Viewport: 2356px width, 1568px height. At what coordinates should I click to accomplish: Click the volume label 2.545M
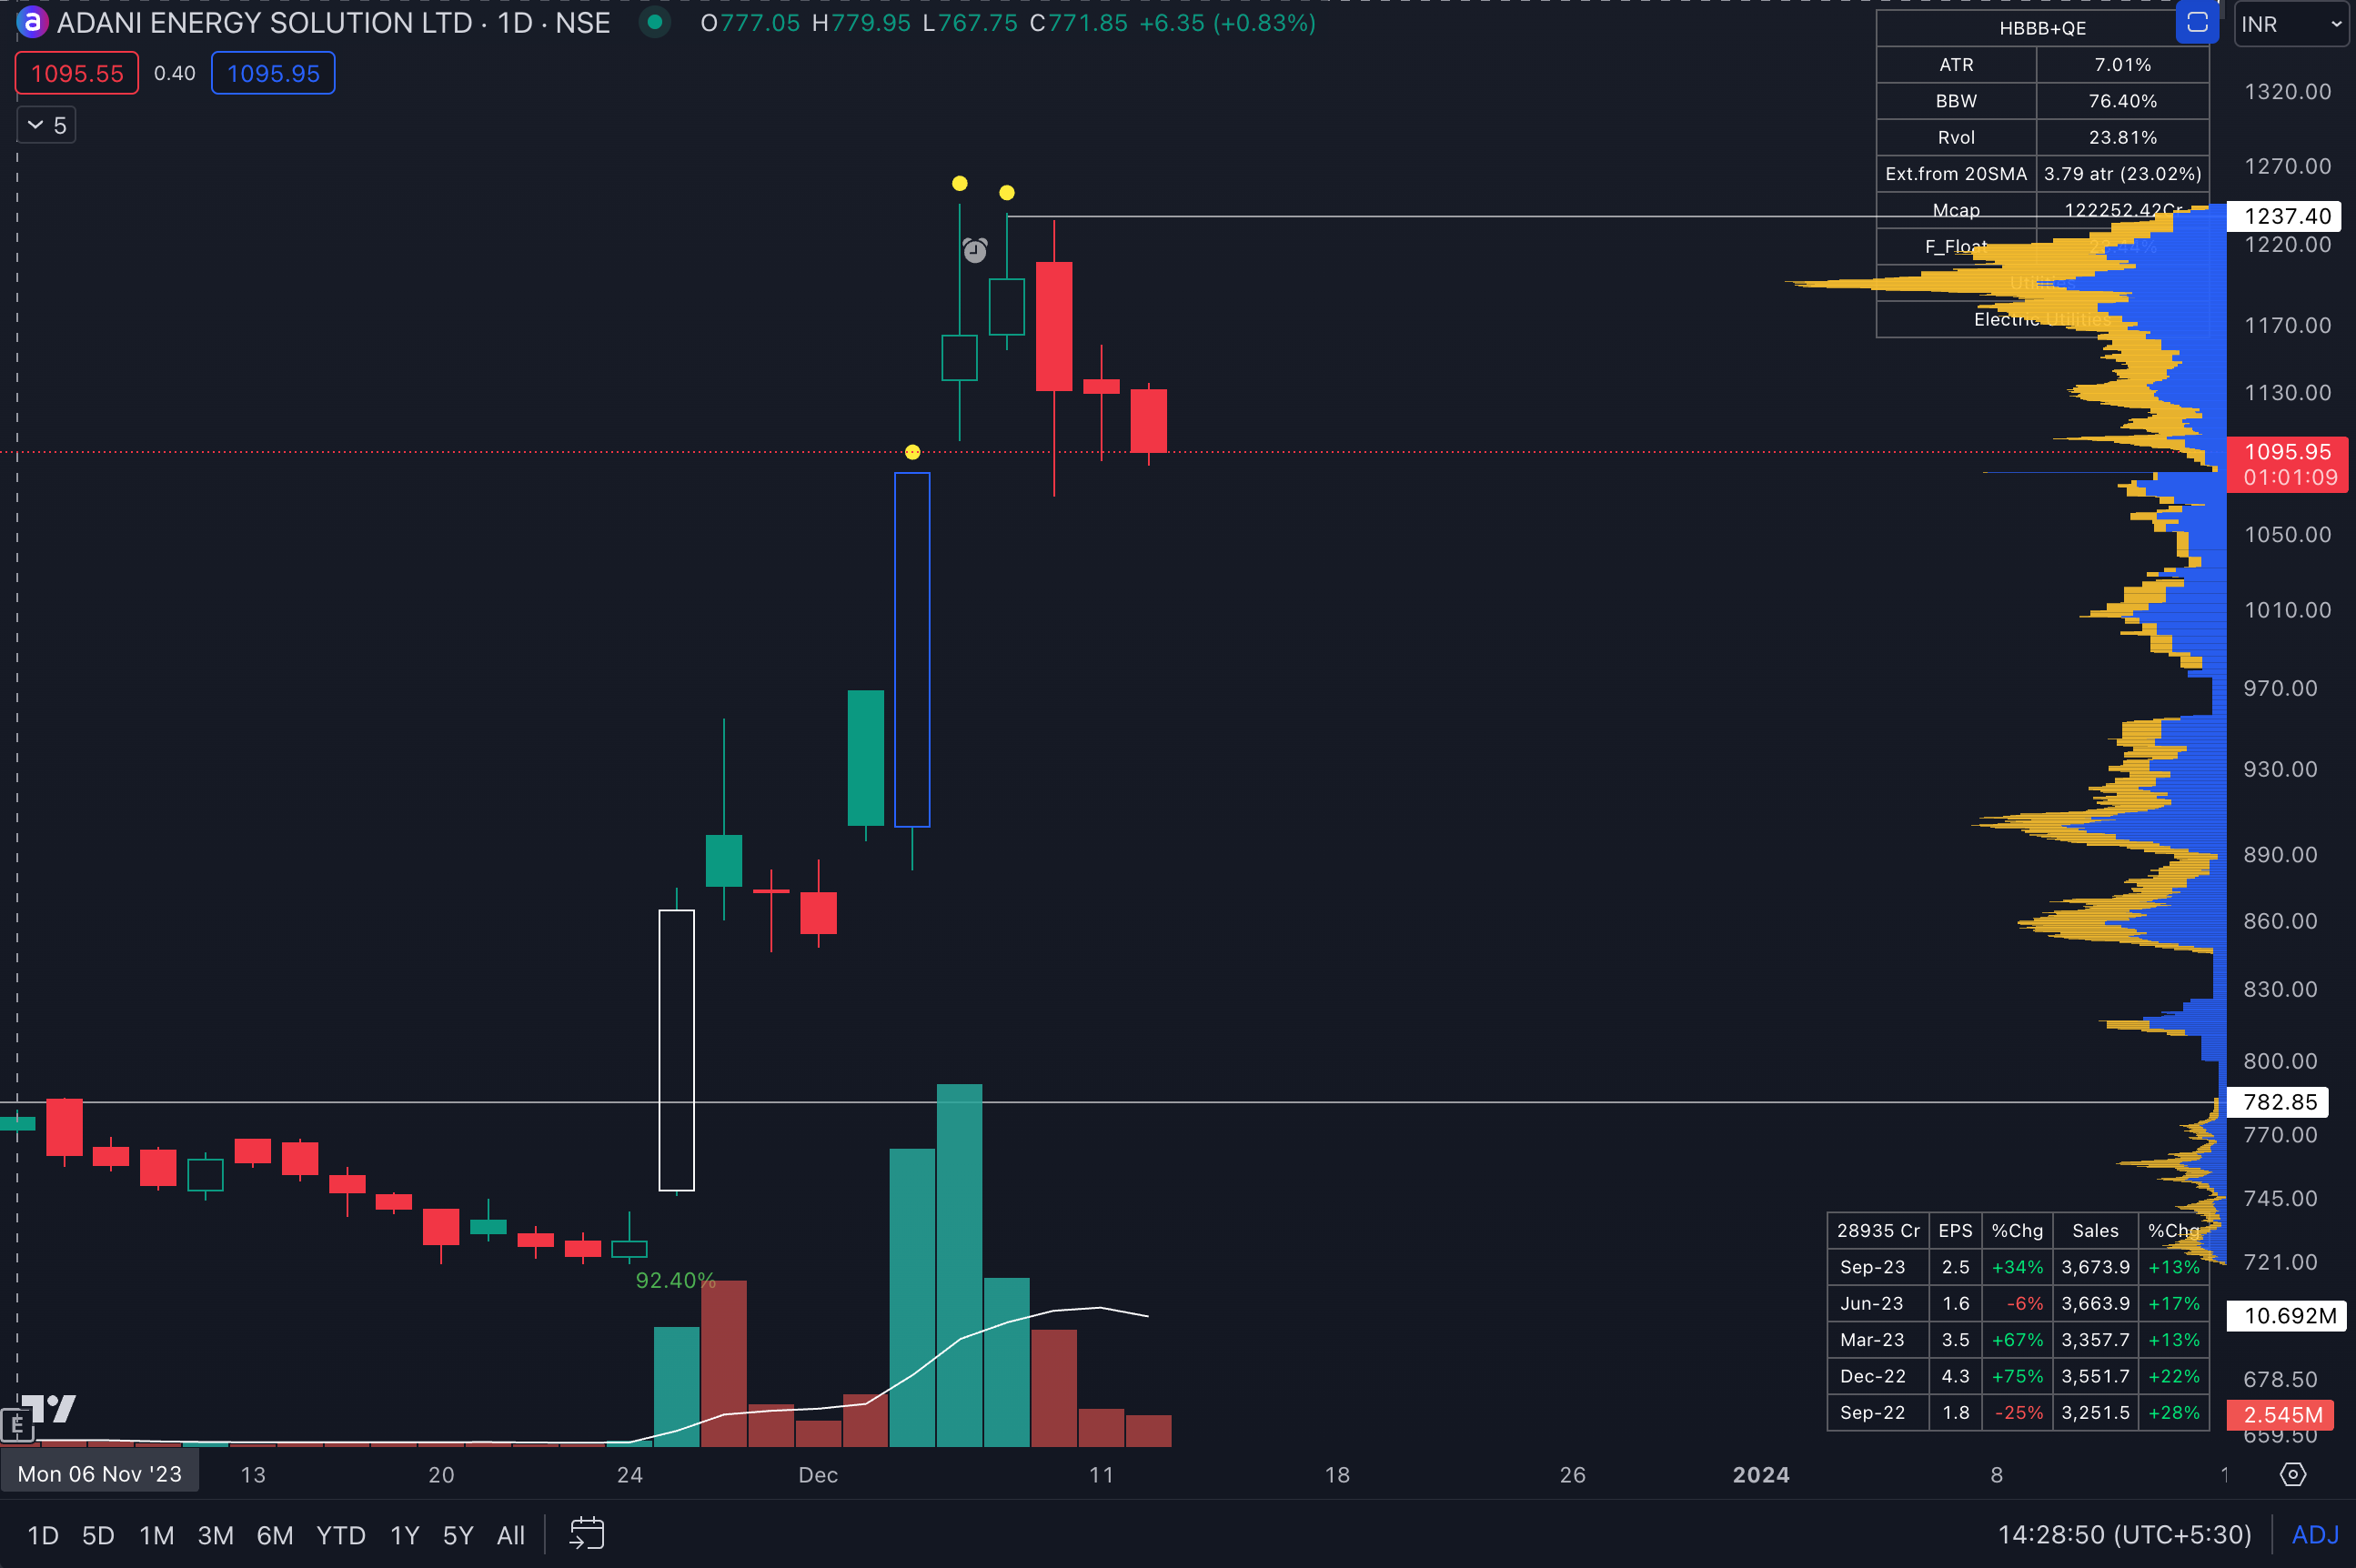(x=2280, y=1415)
